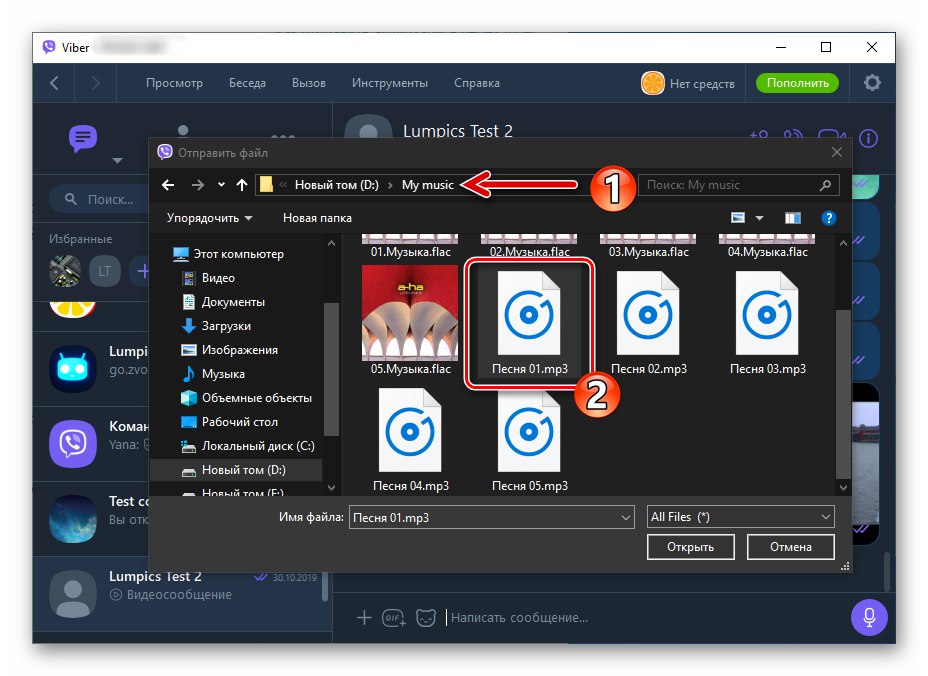The image size is (928, 676).
Task: Click the Открыть button
Action: click(691, 547)
